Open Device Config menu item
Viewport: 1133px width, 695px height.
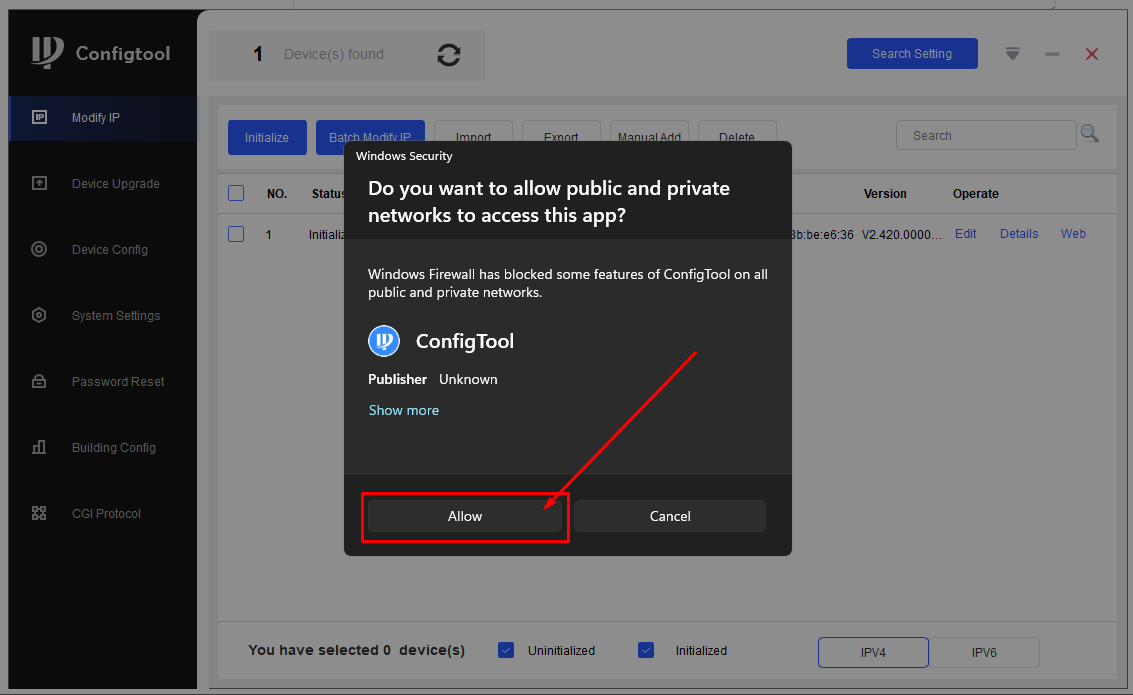coord(103,249)
